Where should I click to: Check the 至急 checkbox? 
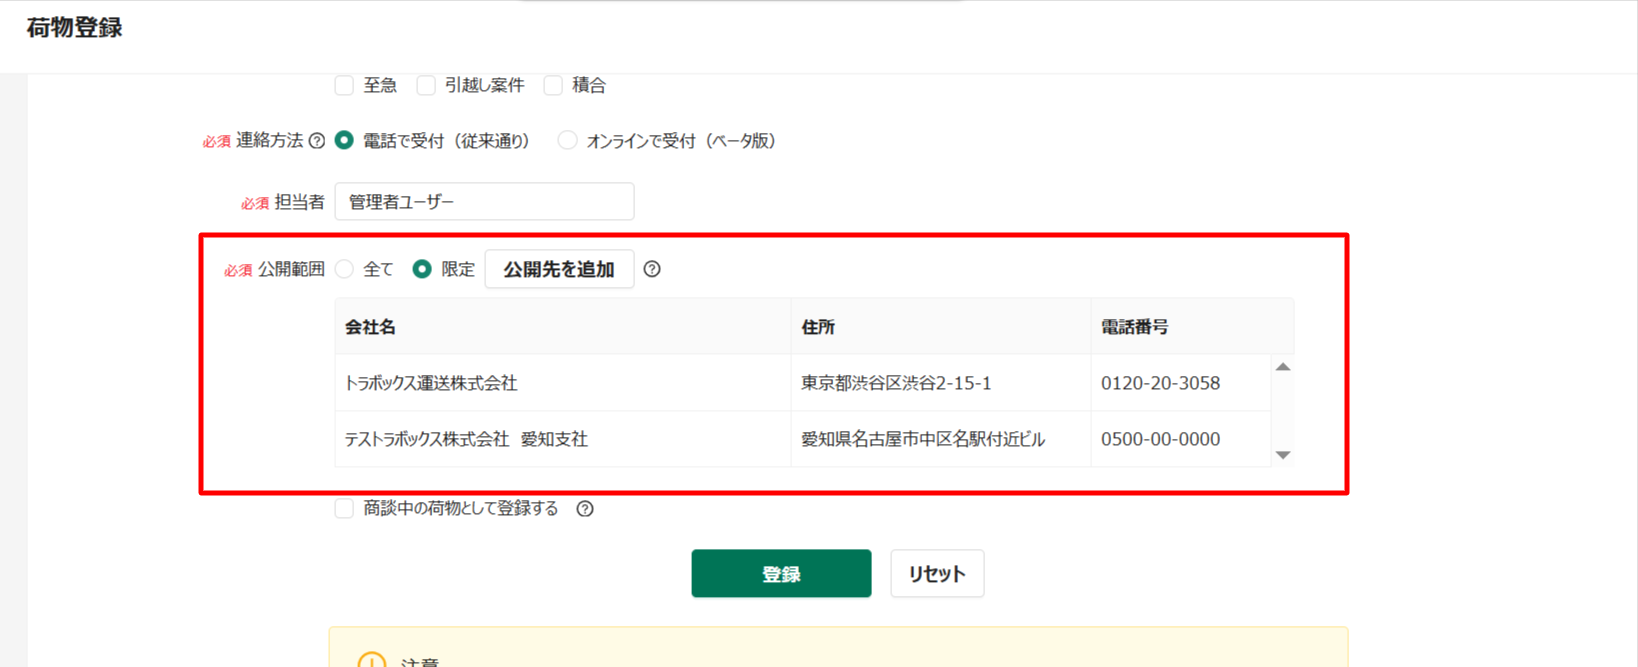[x=344, y=85]
